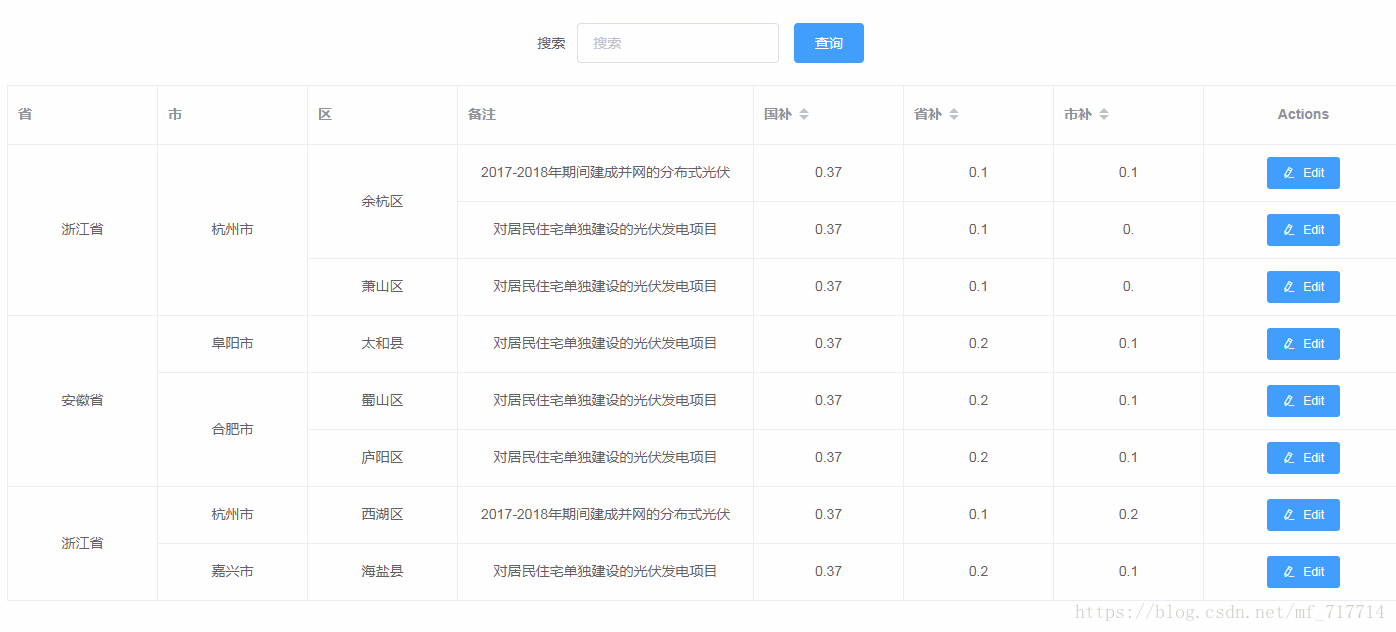Click the pencil icon on 太和县 Edit button
1396x632 pixels.
click(x=1289, y=343)
